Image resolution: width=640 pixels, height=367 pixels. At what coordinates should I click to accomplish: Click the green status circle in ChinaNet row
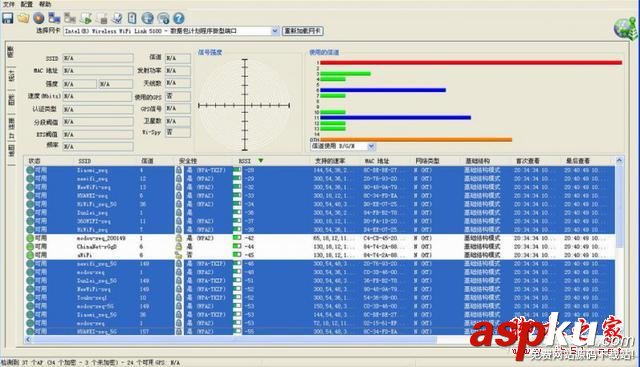coord(30,247)
